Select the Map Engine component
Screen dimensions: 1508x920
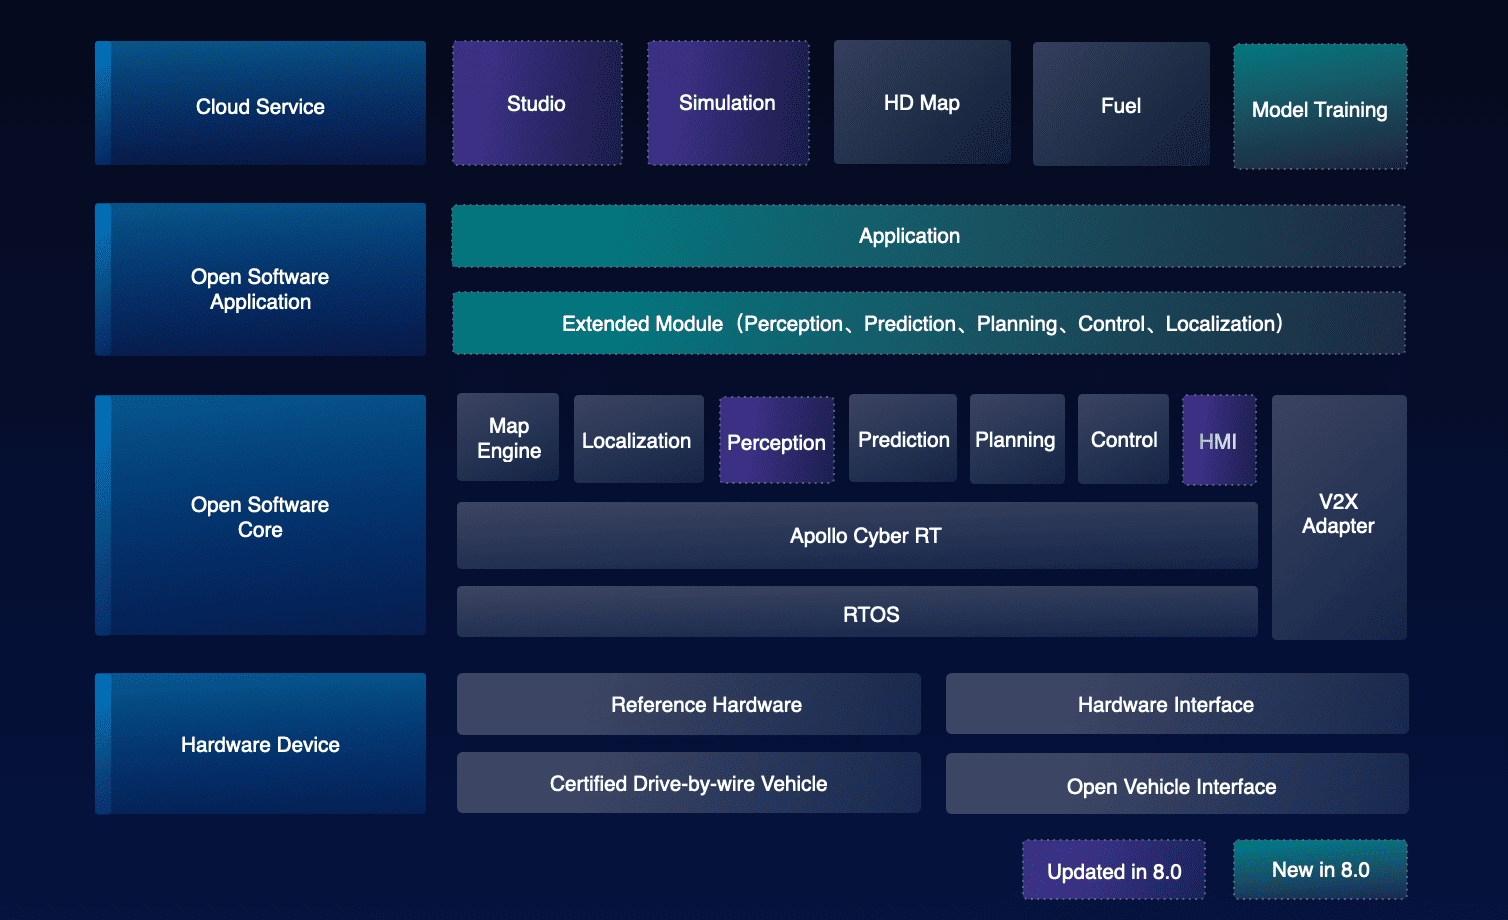click(x=507, y=437)
